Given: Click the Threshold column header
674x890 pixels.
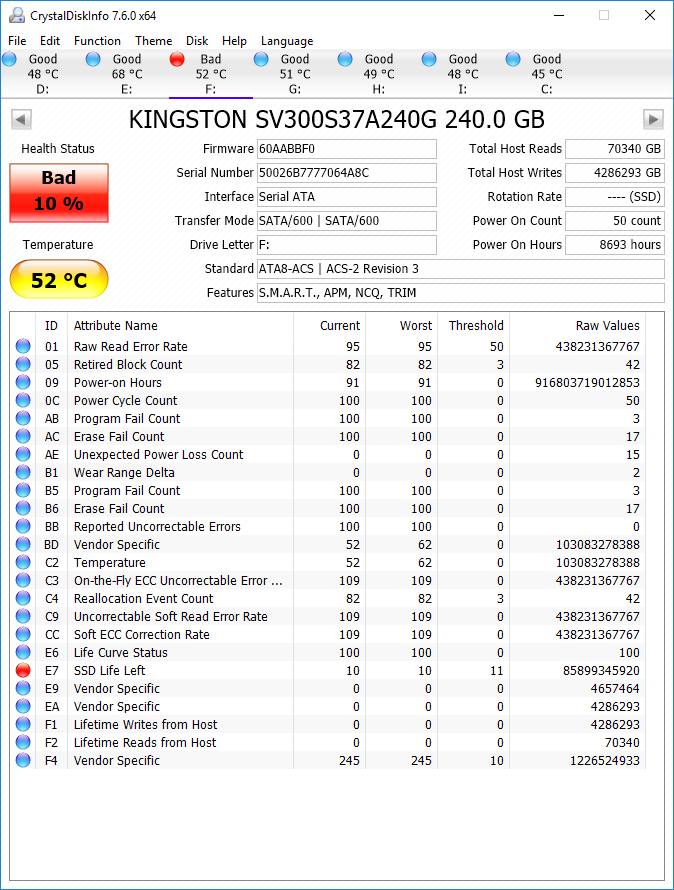Looking at the screenshot, I should click(x=474, y=326).
